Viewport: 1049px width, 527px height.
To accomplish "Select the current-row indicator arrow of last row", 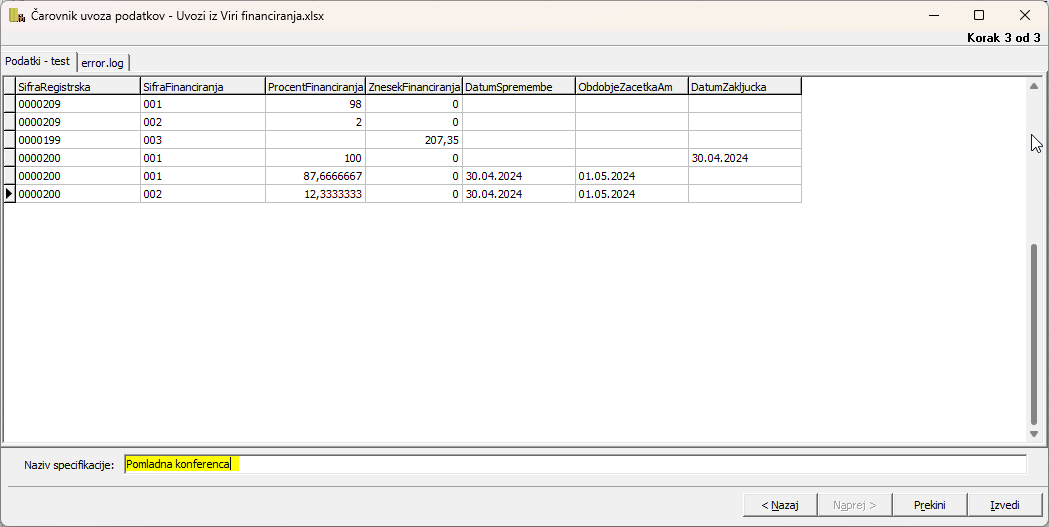I will click(x=9, y=194).
